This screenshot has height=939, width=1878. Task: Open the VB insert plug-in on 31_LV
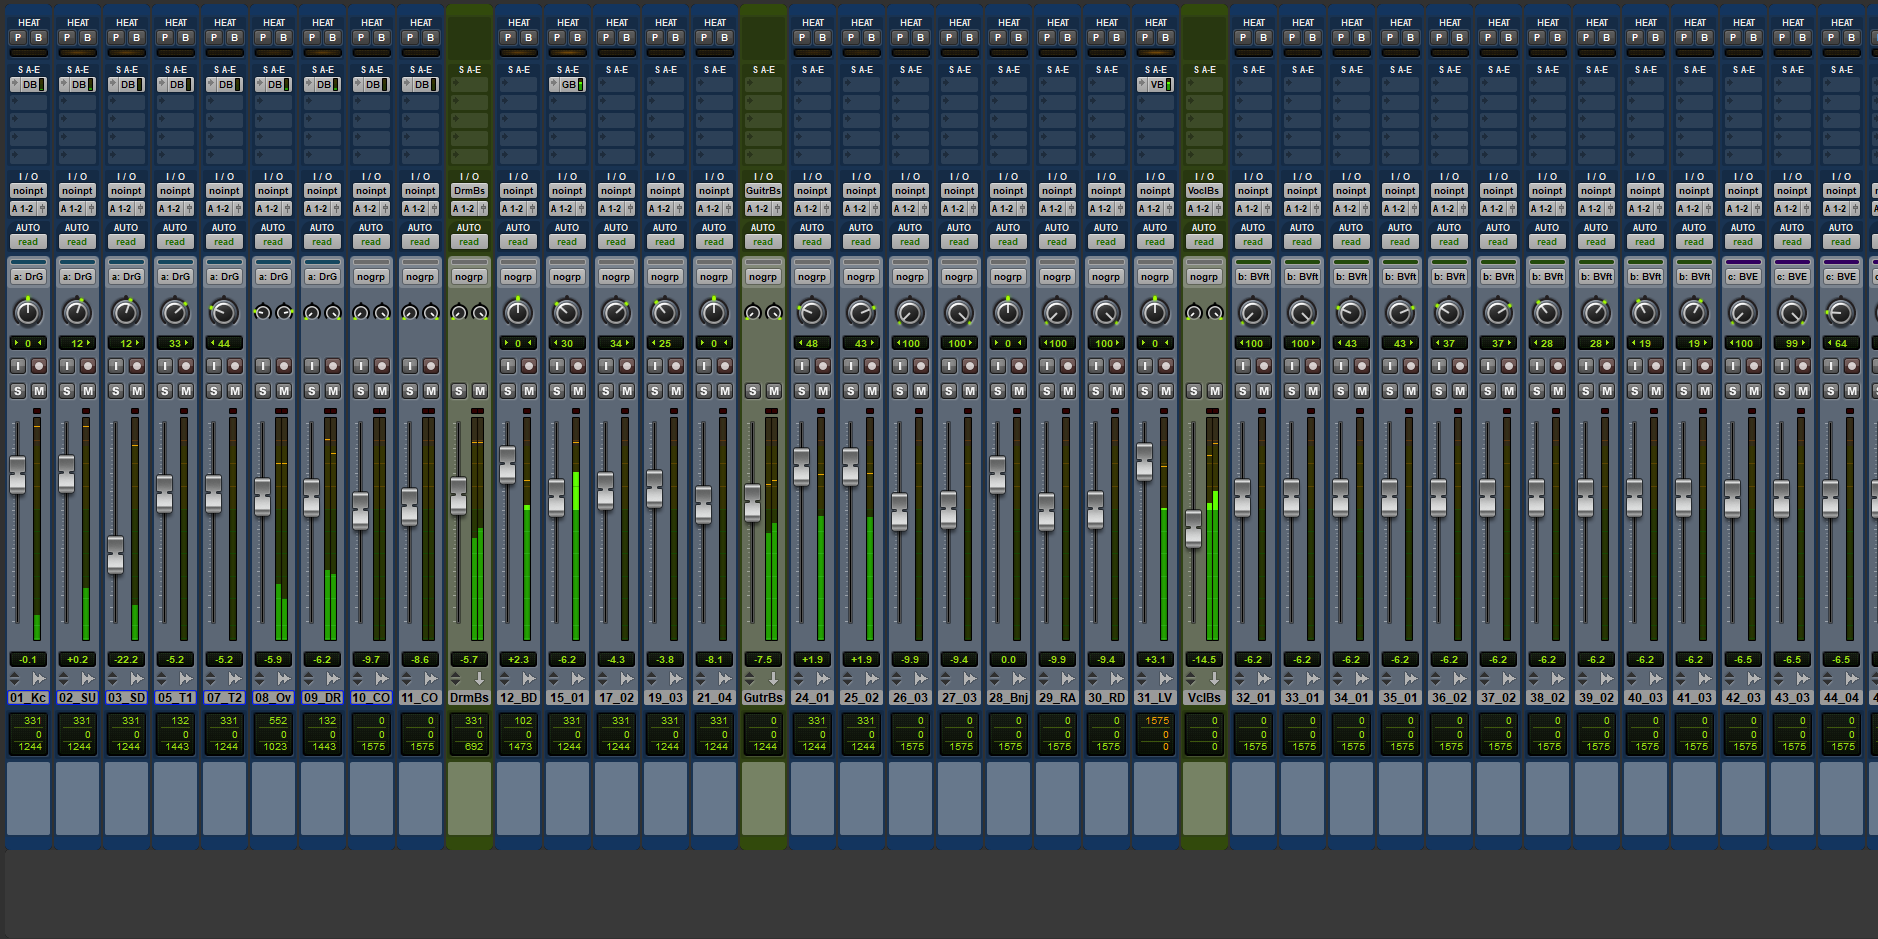pos(1156,85)
